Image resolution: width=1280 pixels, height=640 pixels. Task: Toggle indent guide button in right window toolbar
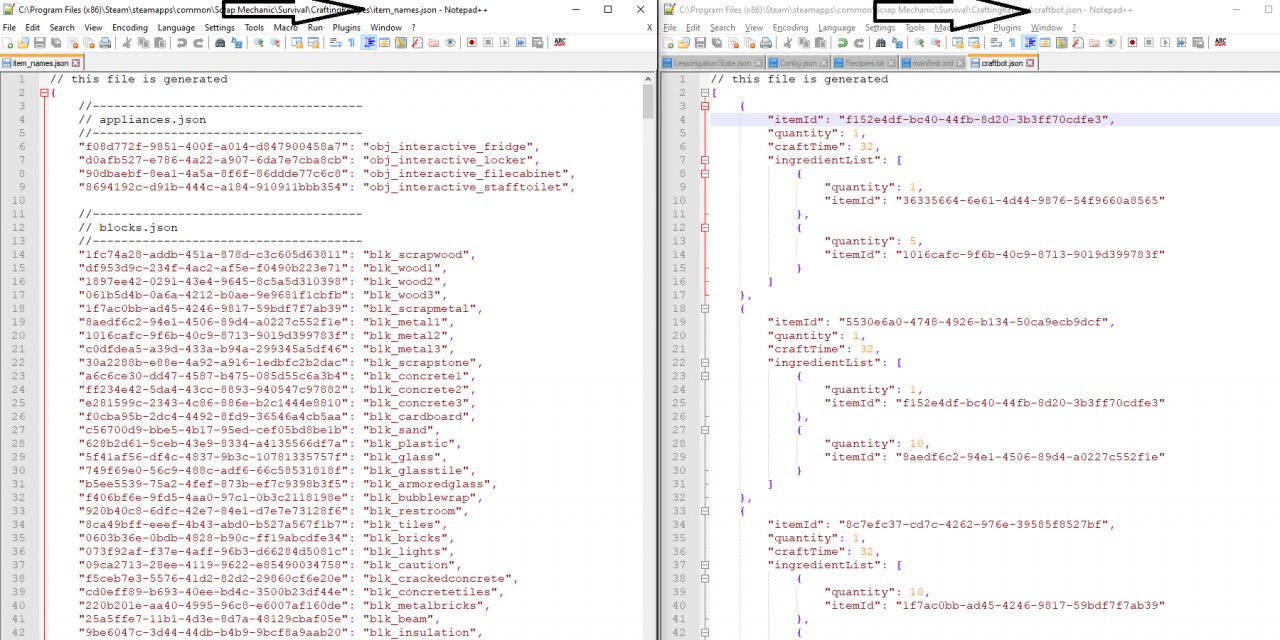pos(1029,43)
